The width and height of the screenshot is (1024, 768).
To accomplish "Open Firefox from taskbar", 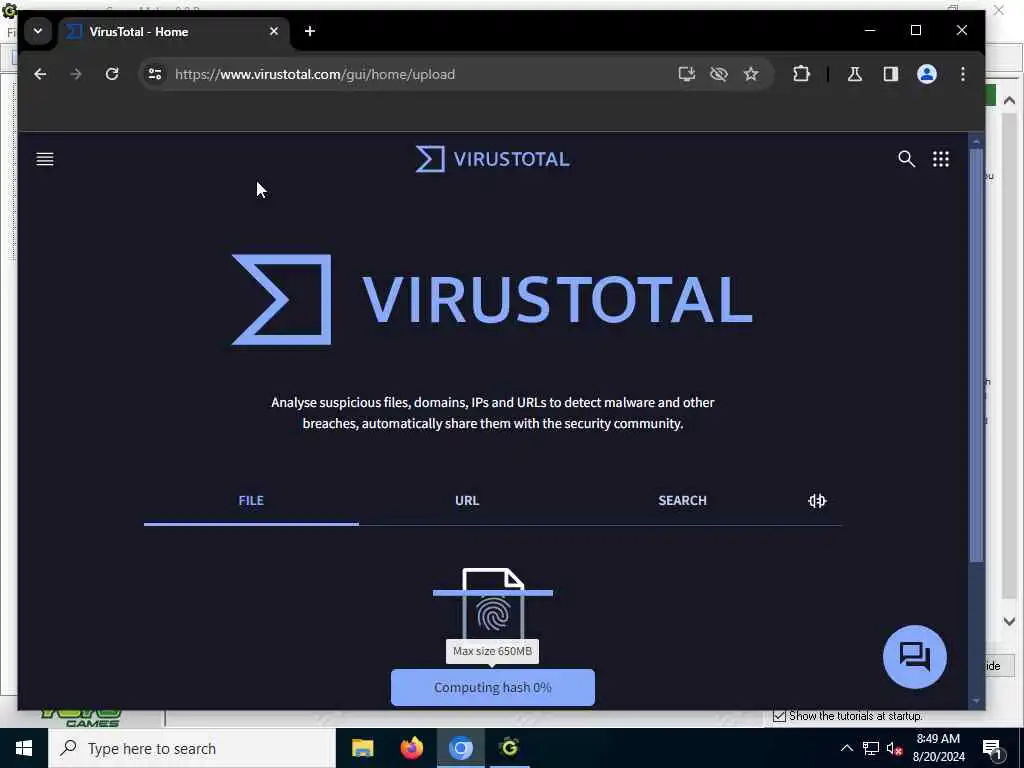I will coord(411,748).
